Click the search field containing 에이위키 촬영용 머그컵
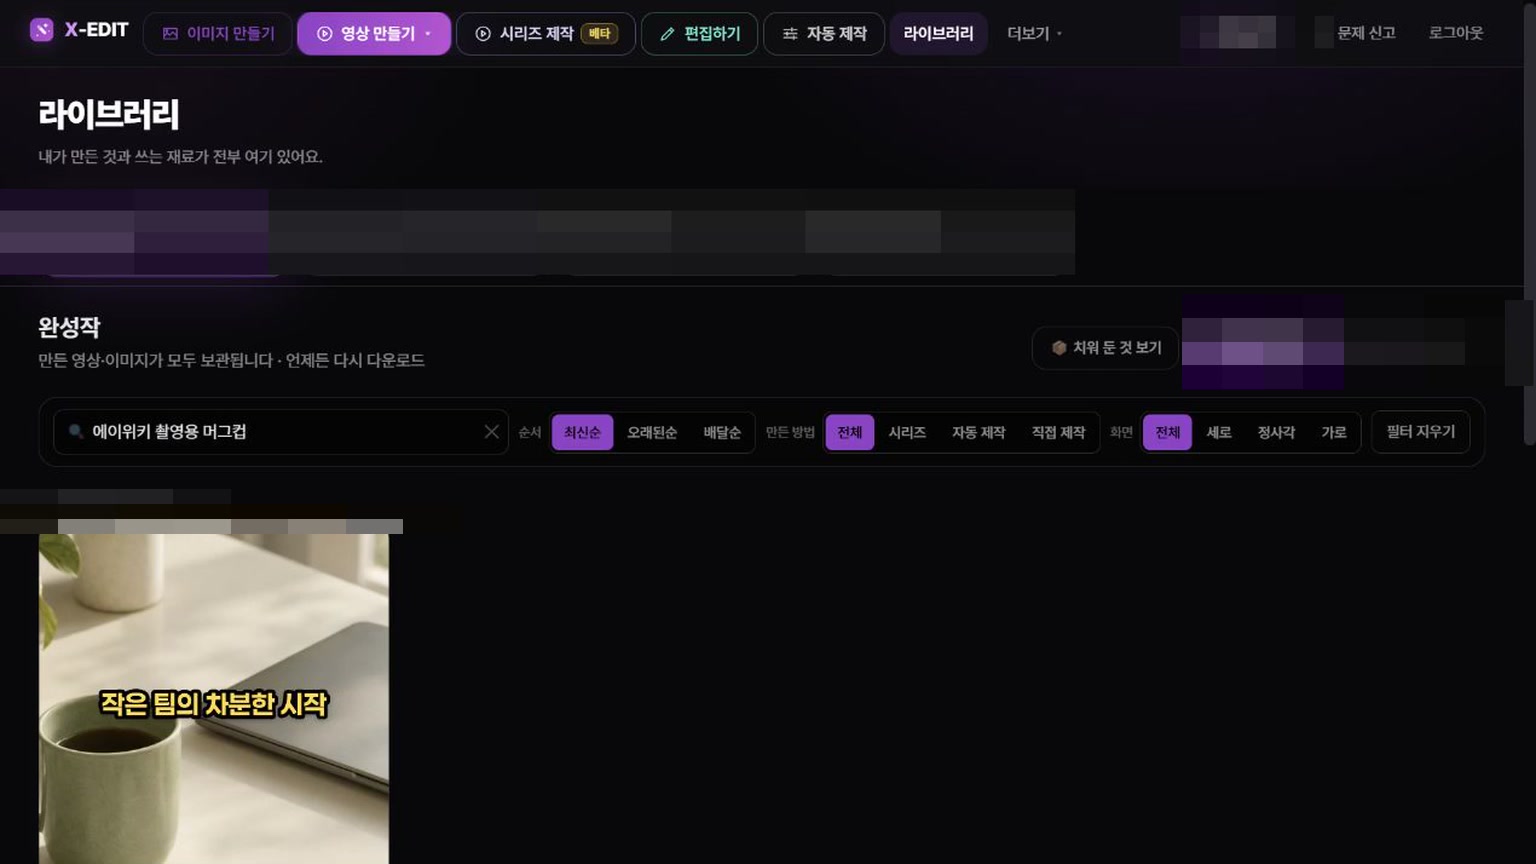 click(x=281, y=432)
